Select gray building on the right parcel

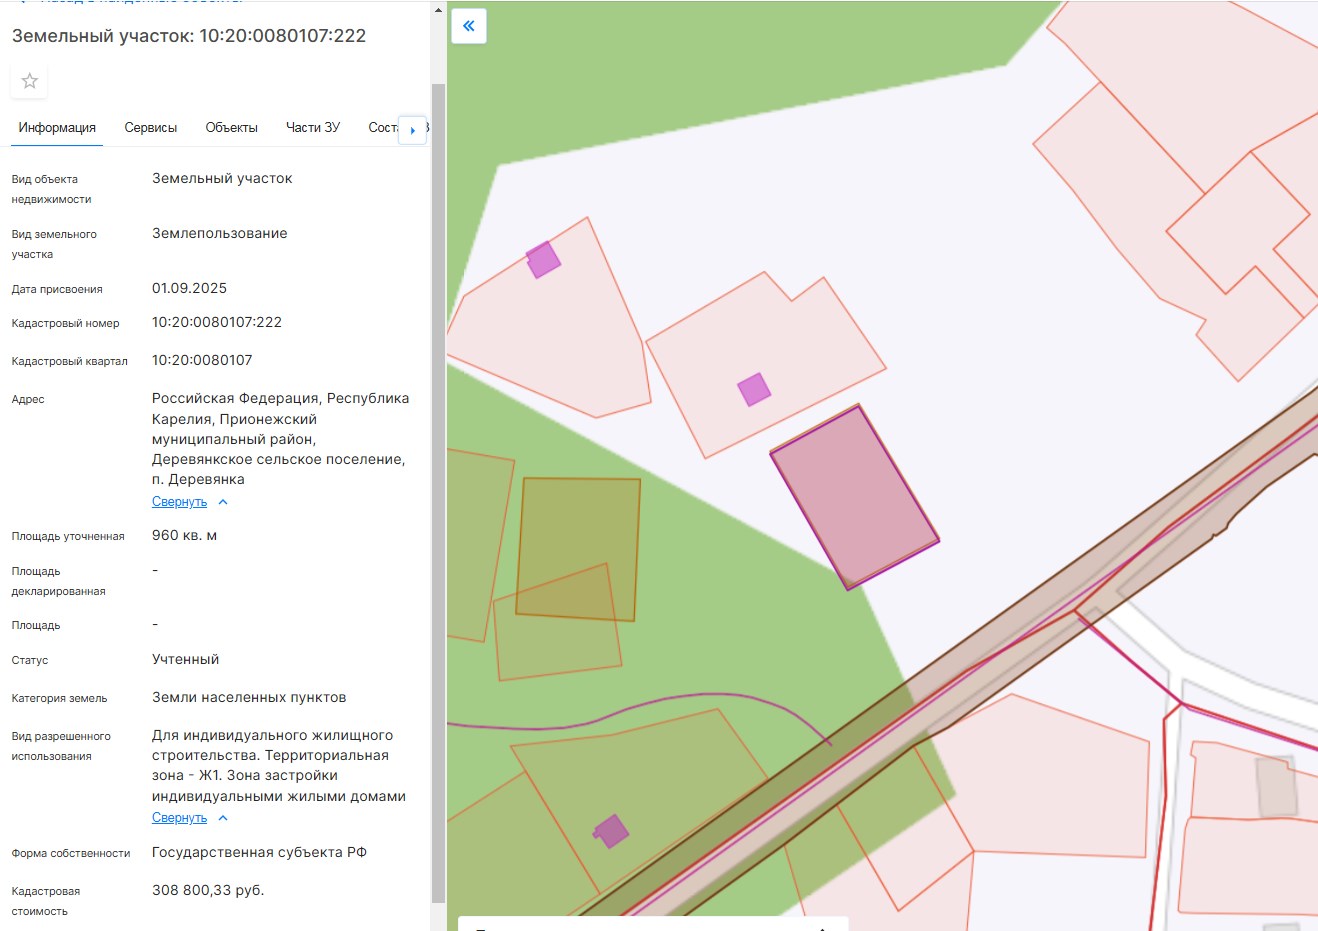1276,787
